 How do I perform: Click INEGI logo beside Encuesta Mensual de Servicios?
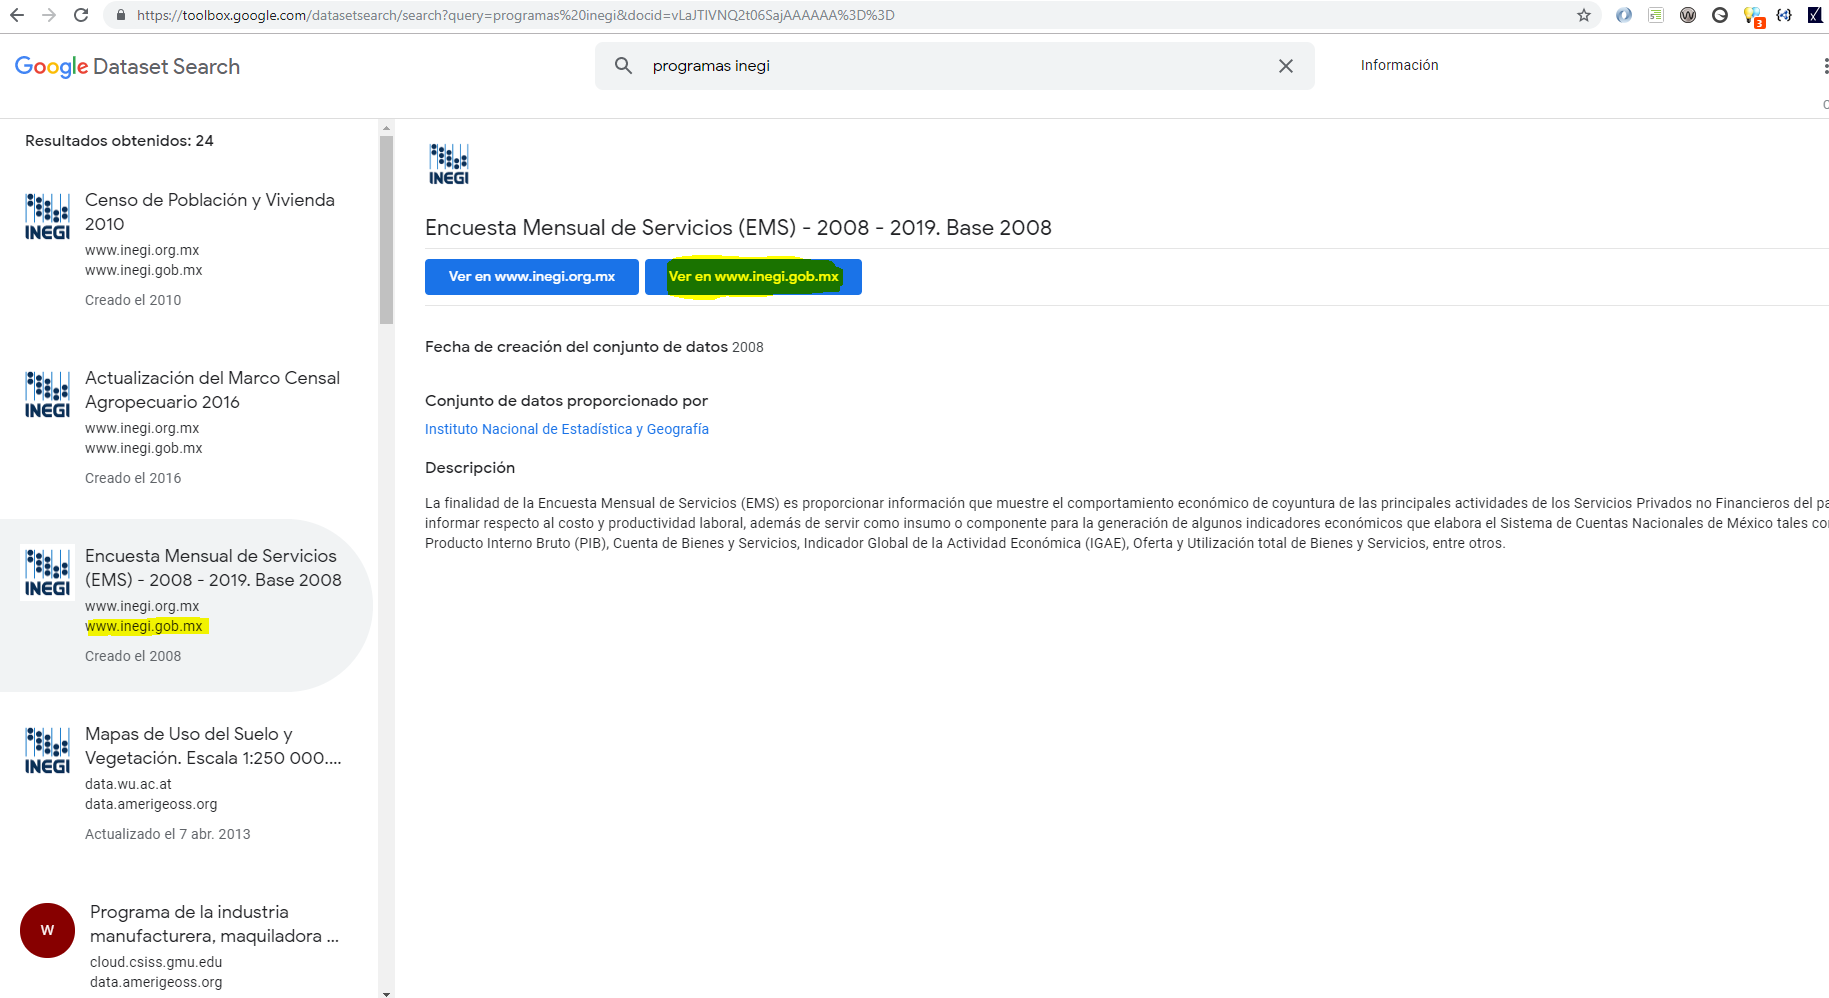(47, 572)
